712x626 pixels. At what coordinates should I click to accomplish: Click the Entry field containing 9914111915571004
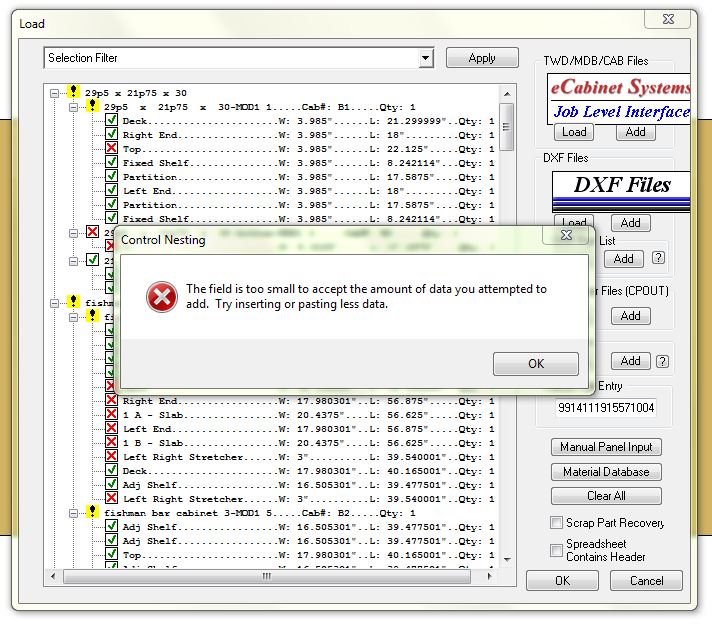point(606,408)
